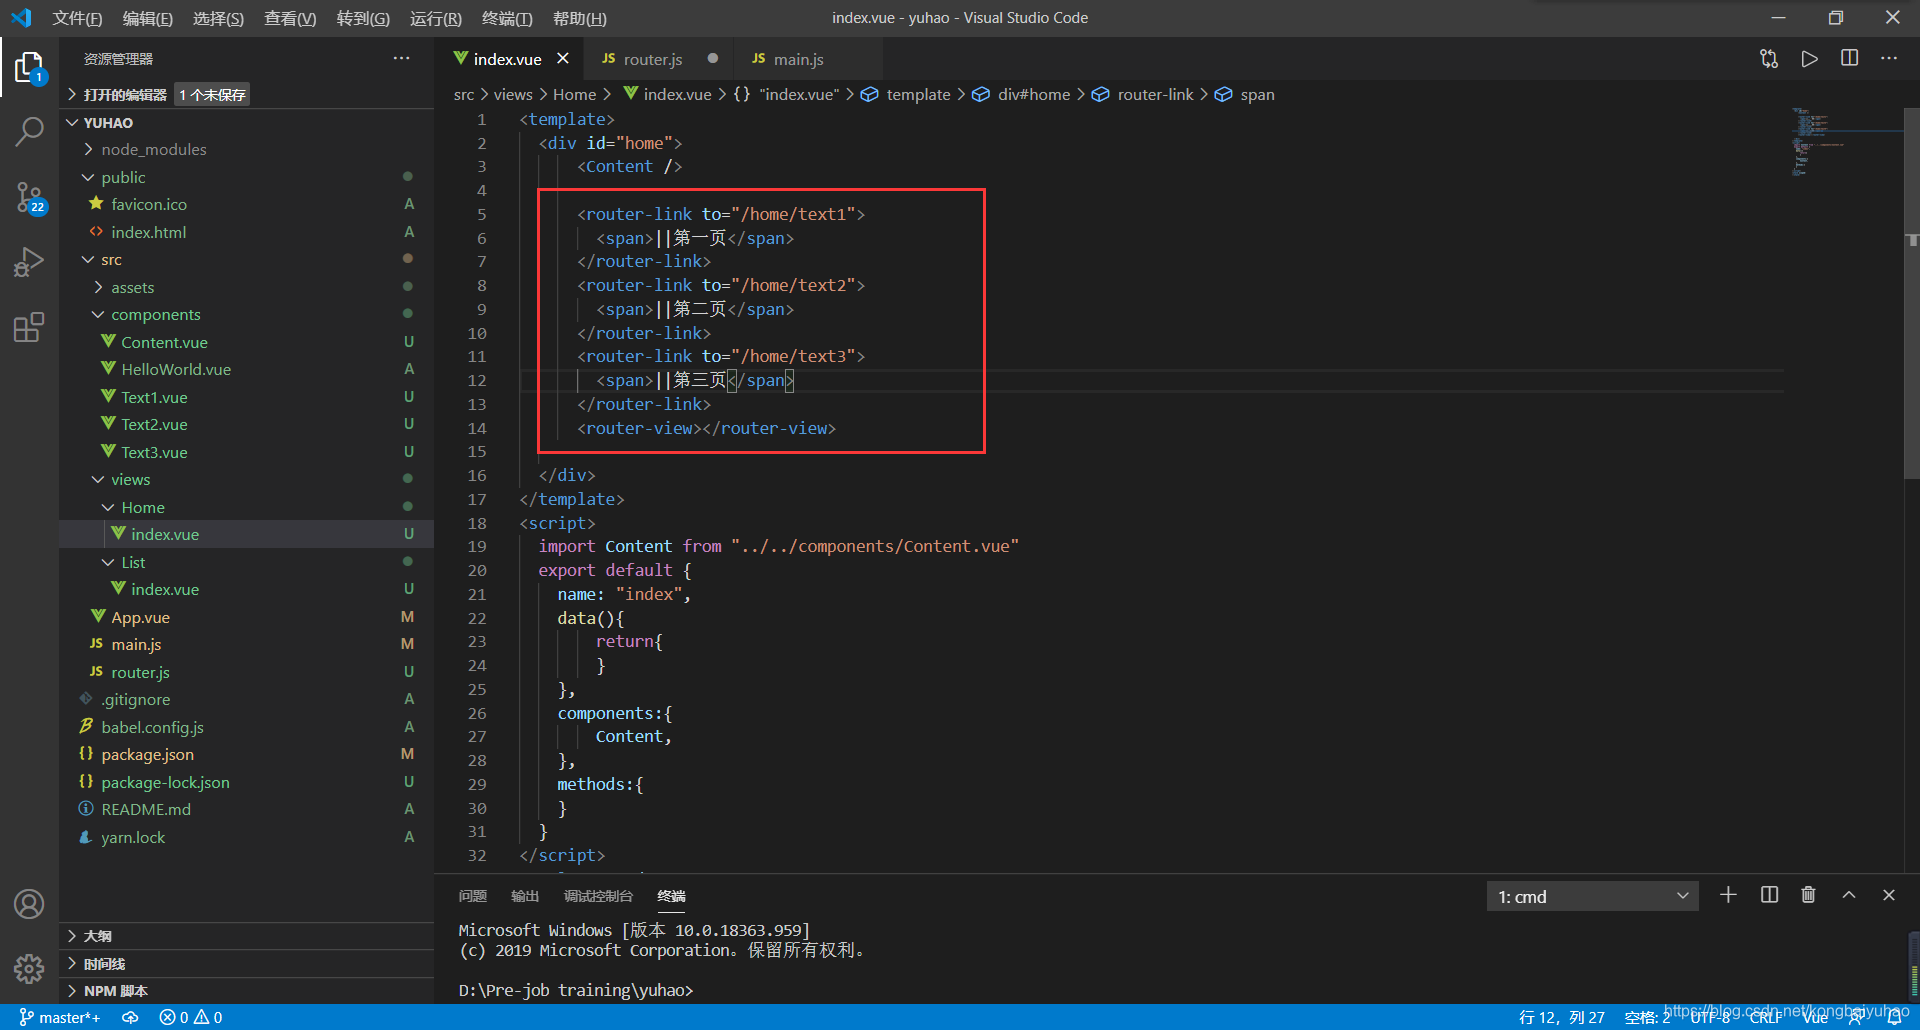Click the 1 个未保存 unsaved badge
Screen dimensions: 1920x1030
[x=212, y=94]
